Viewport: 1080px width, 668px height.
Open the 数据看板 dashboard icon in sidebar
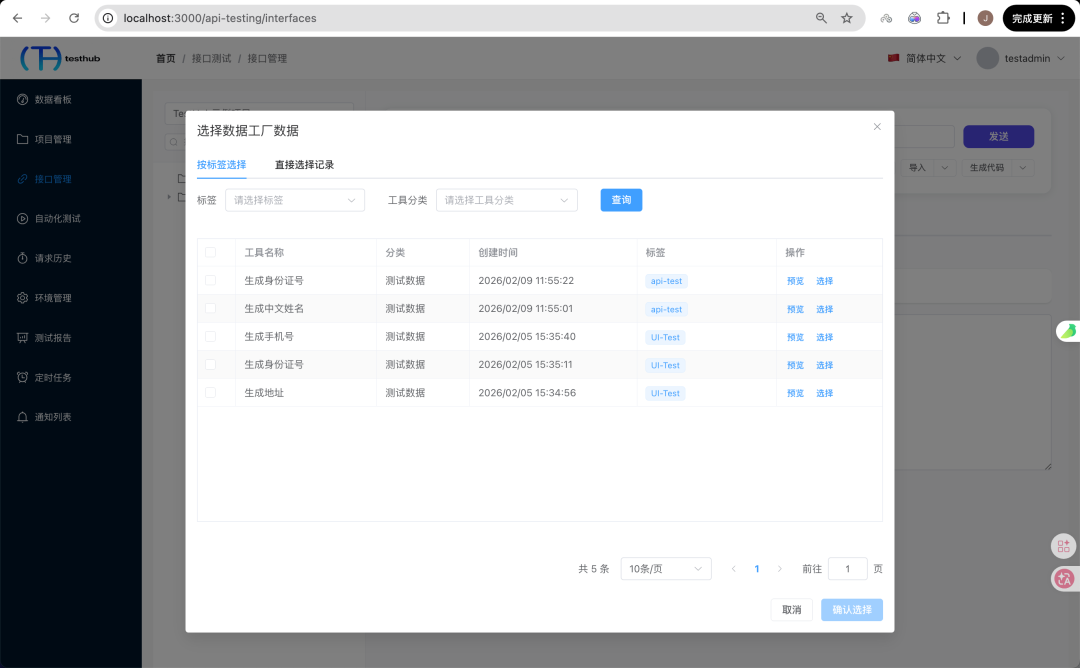click(22, 99)
